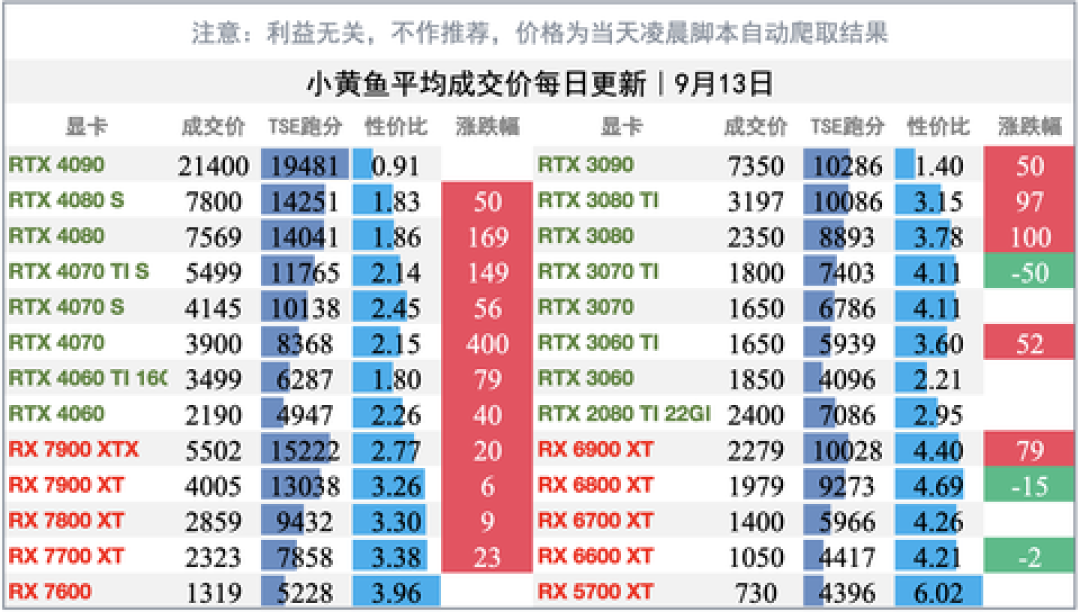Select the RX 7900 XT price 4005
Viewport: 1080px width, 612px height.
214,487
